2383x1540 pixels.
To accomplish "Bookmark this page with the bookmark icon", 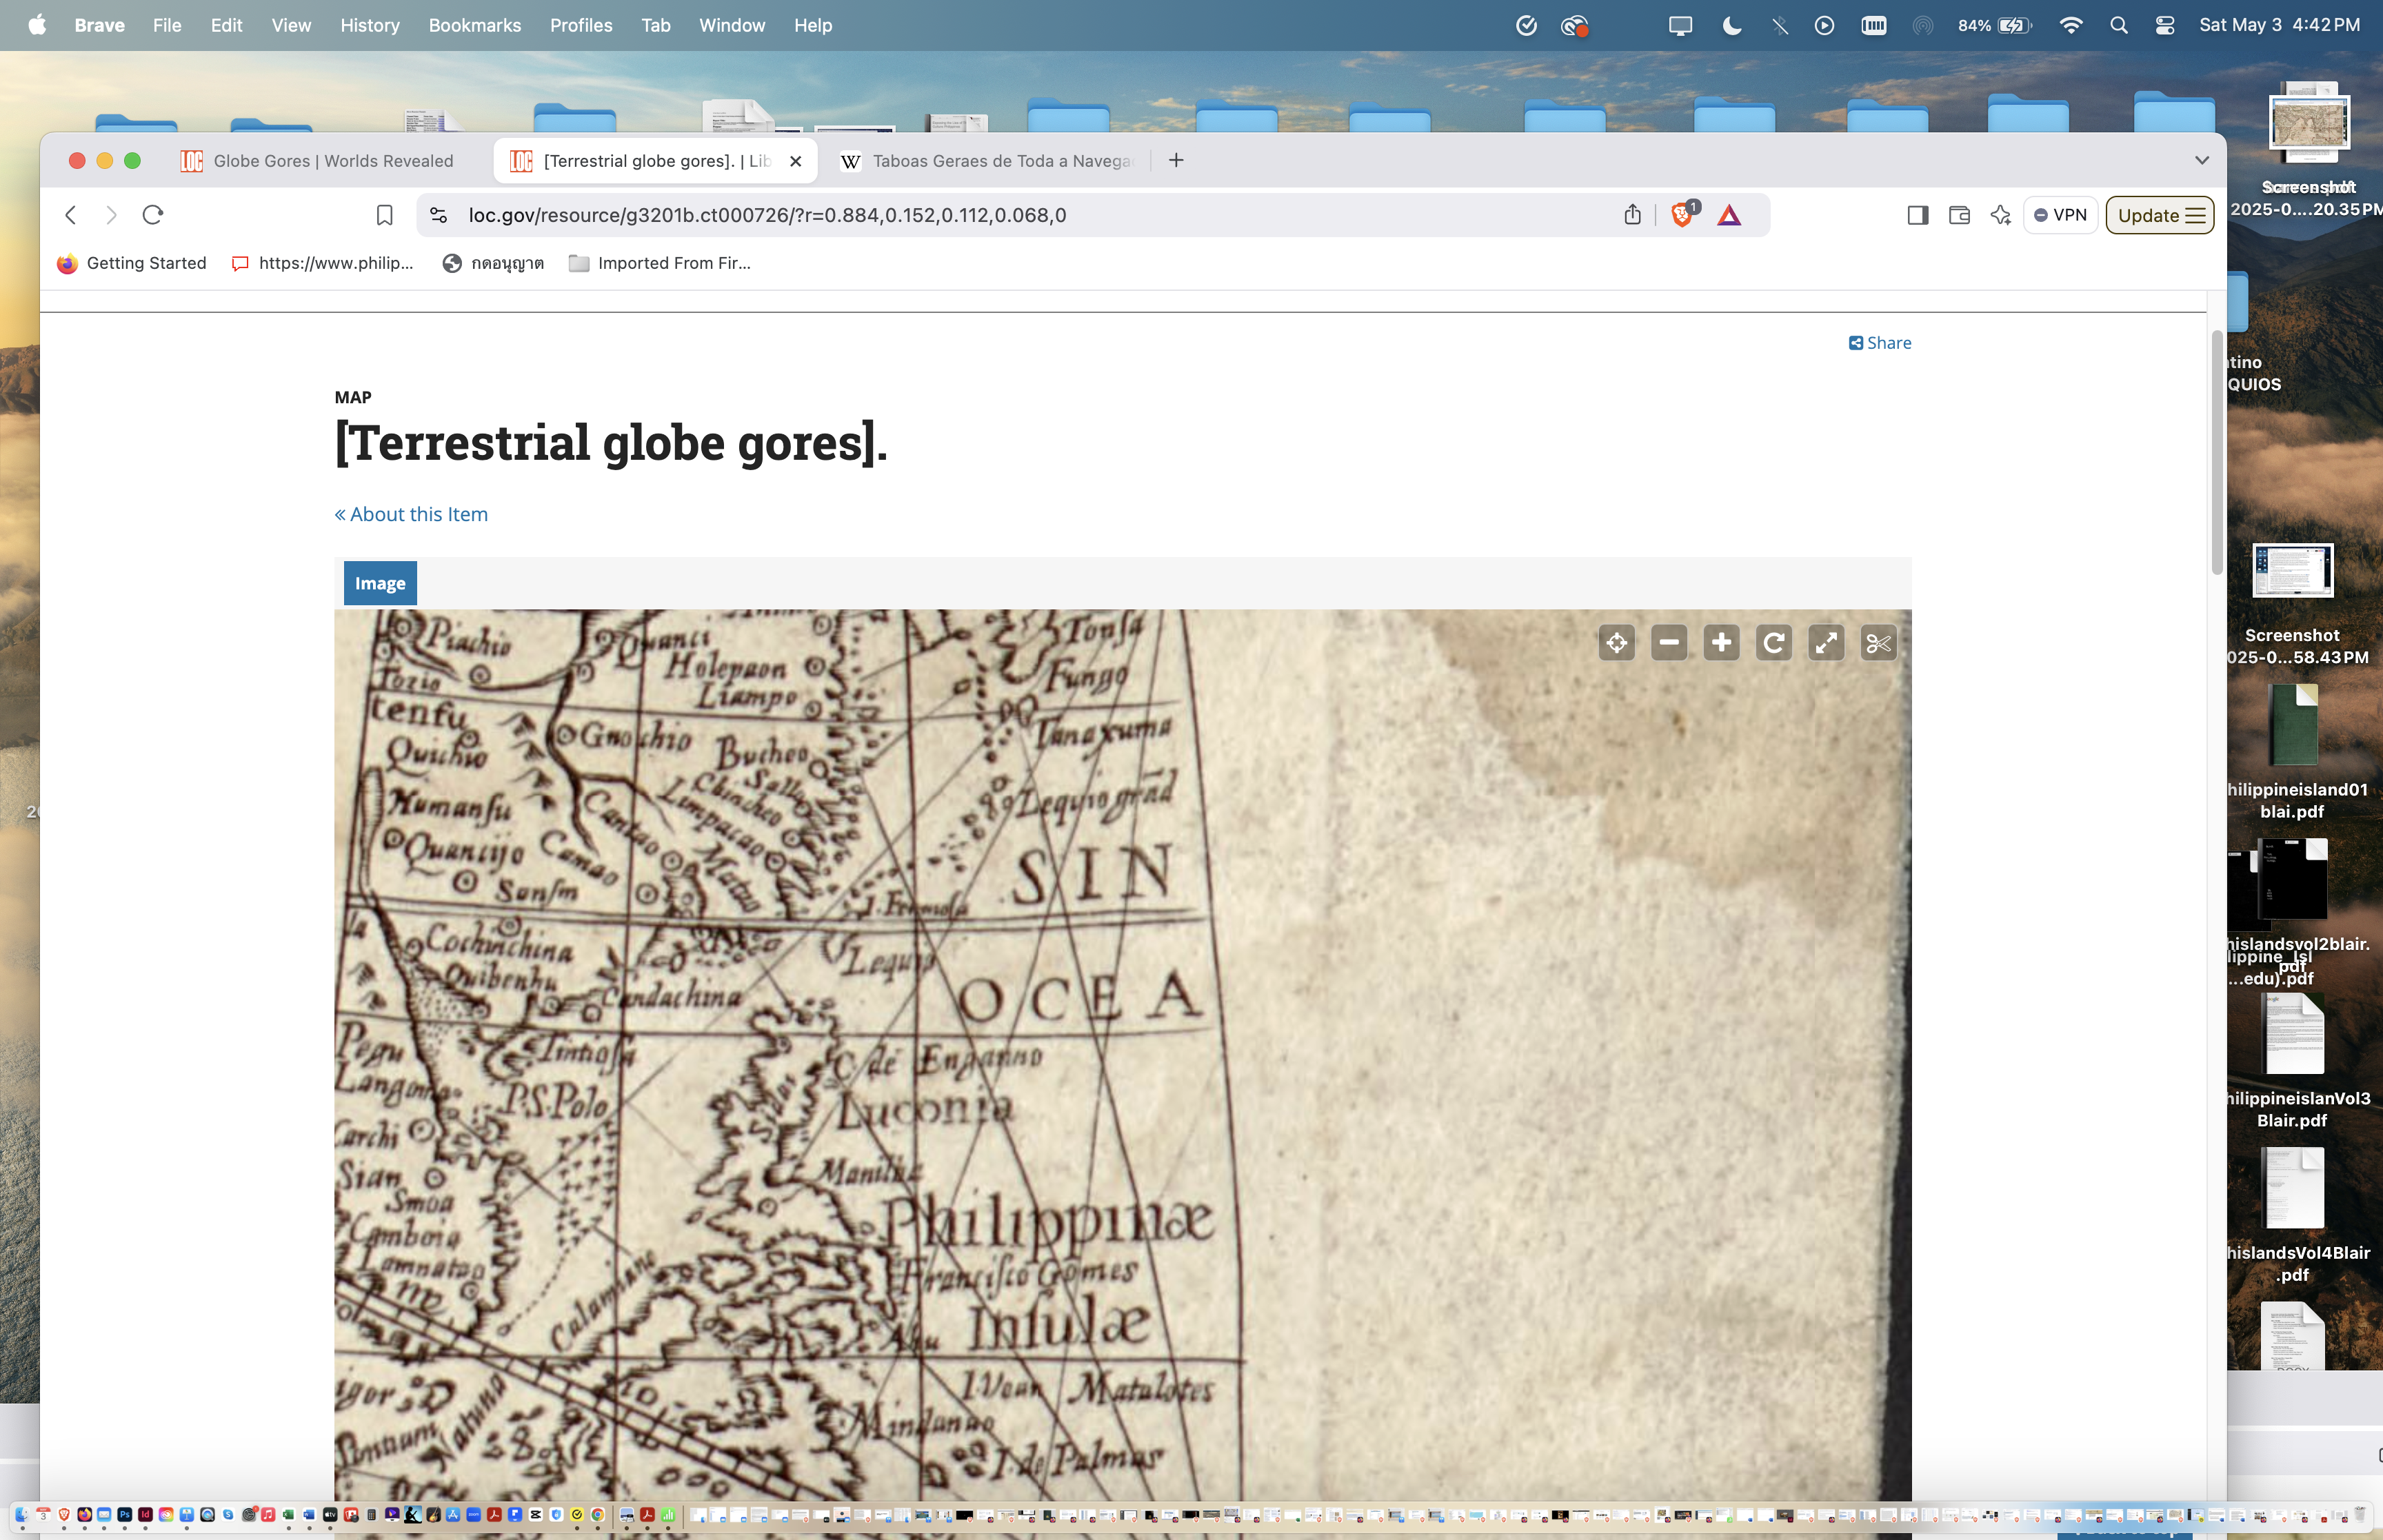I will coord(384,215).
